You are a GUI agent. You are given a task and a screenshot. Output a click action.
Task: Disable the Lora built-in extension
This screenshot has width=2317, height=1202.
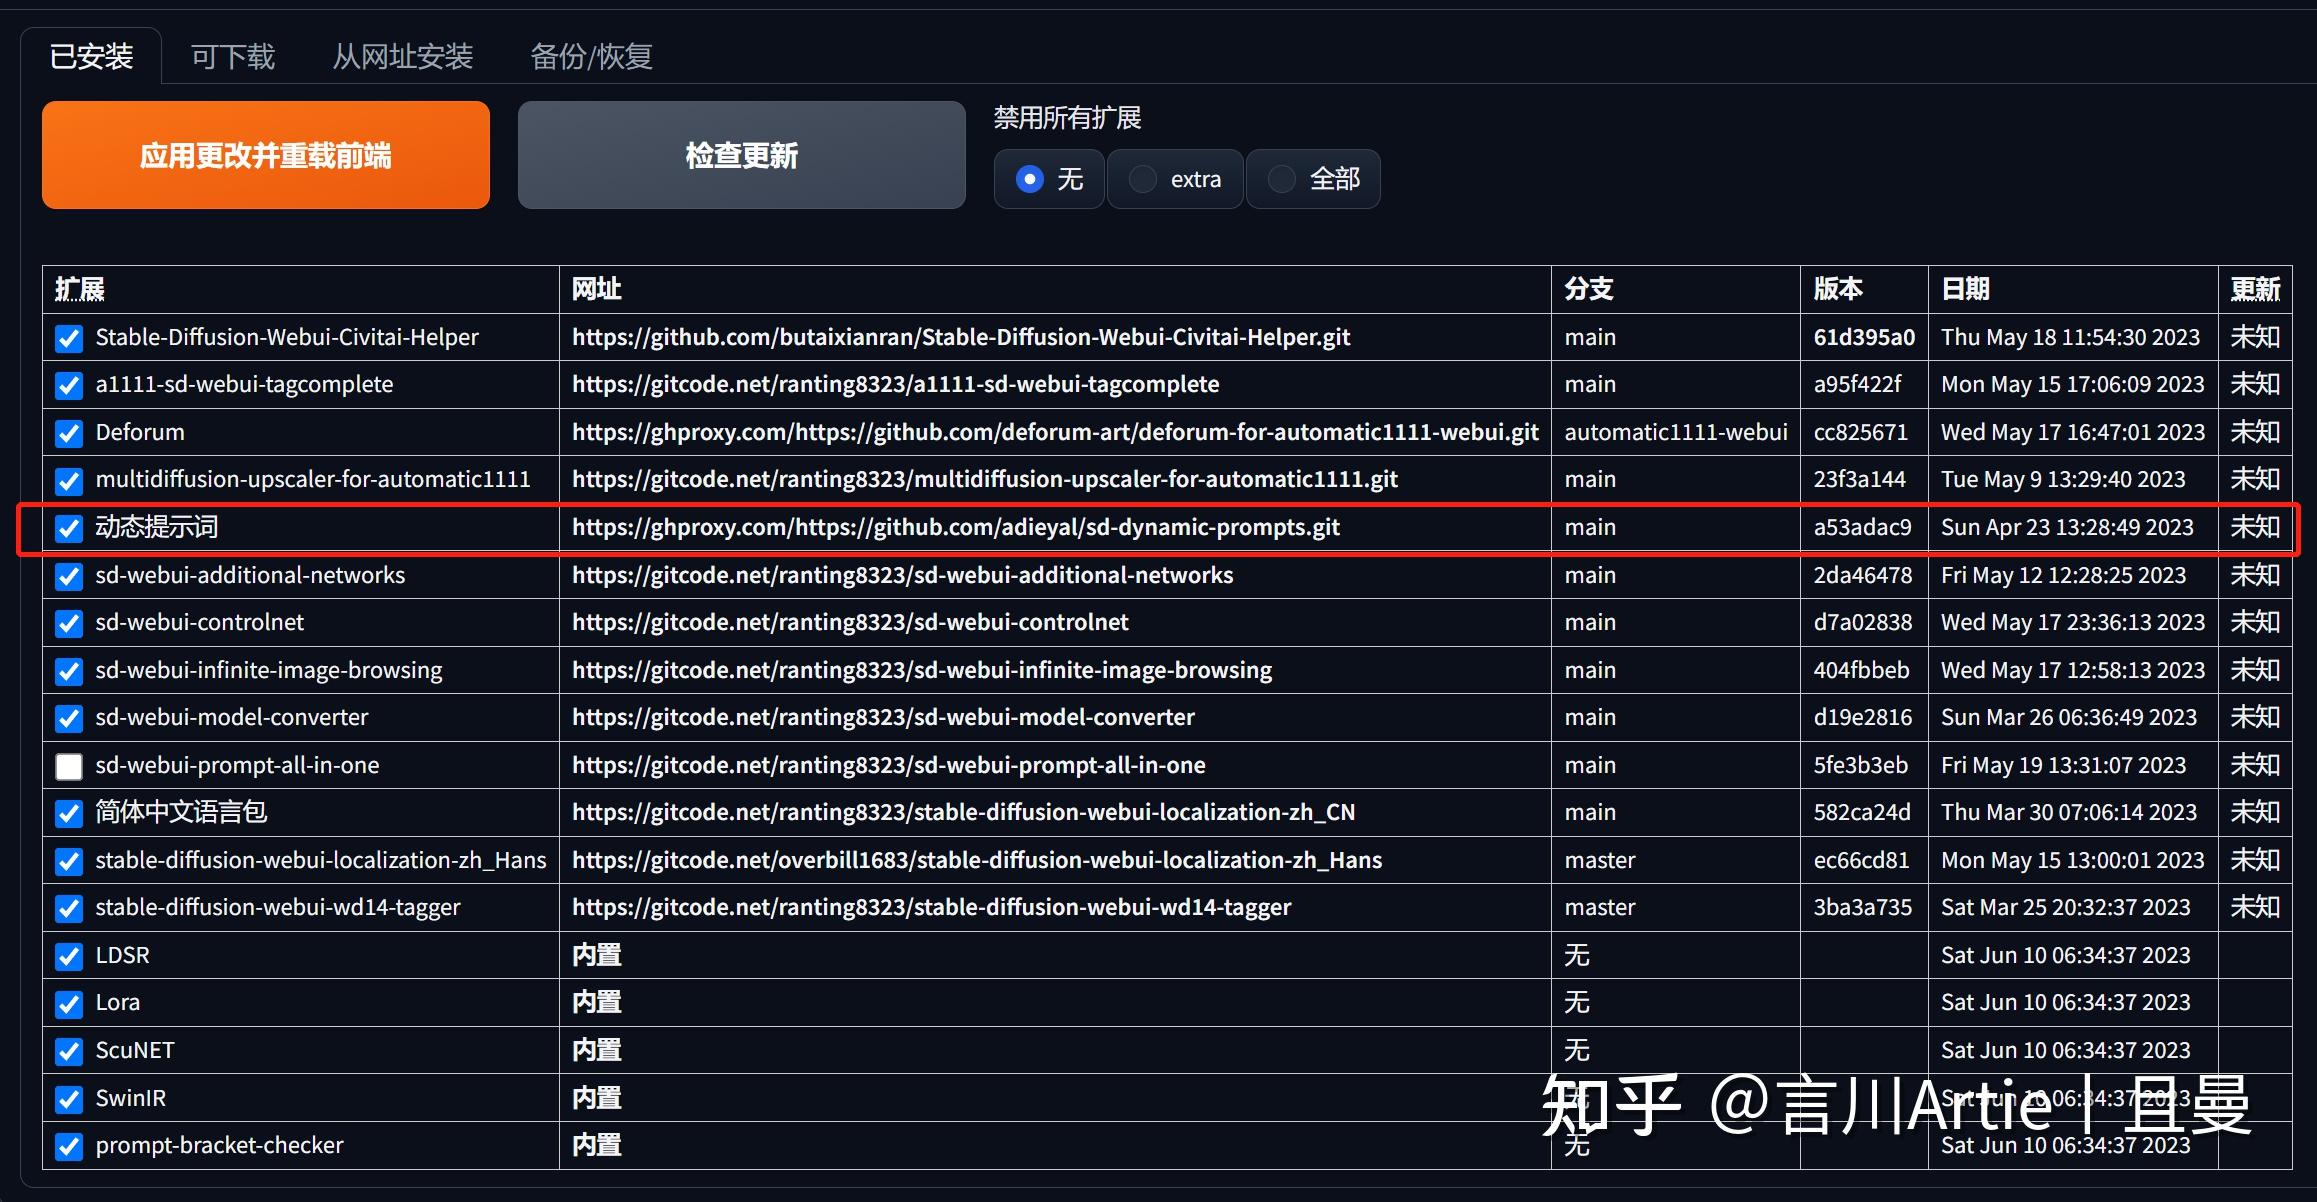pyautogui.click(x=68, y=1004)
